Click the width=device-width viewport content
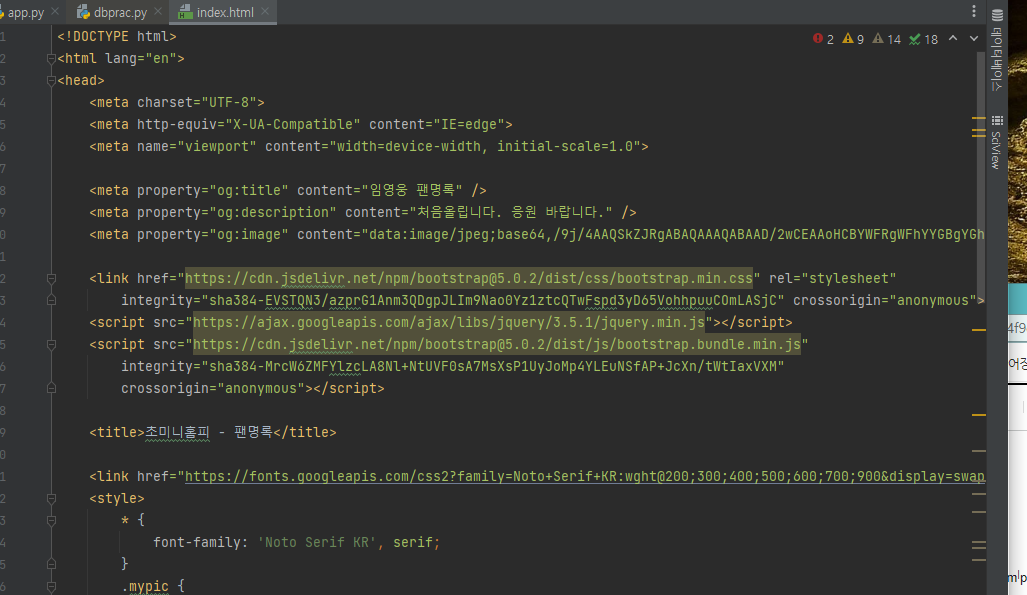The height and width of the screenshot is (595, 1027). [x=409, y=147]
